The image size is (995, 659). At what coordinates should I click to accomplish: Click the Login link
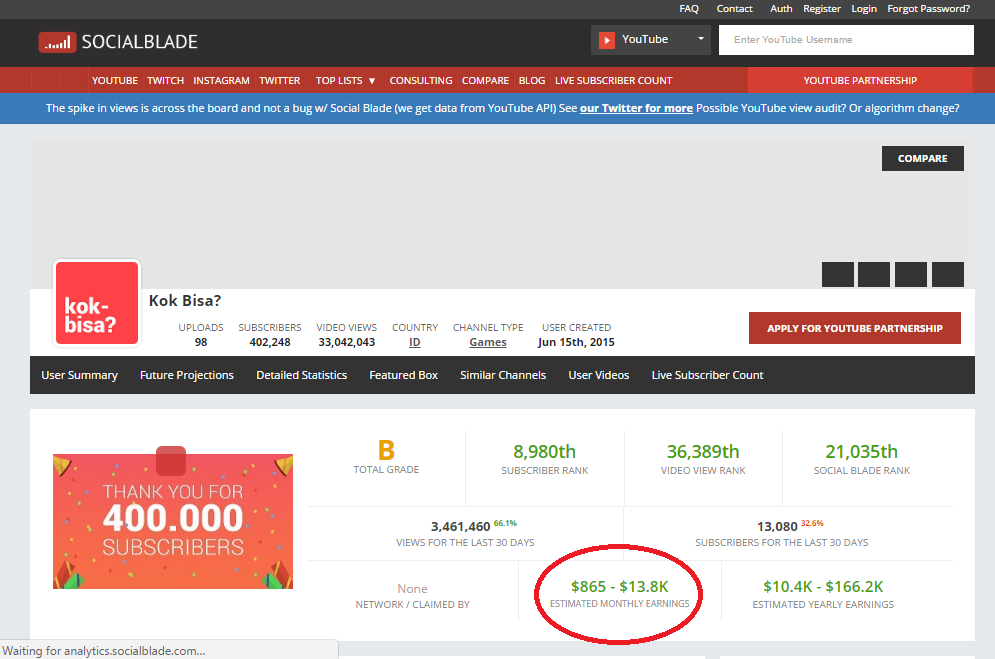864,9
